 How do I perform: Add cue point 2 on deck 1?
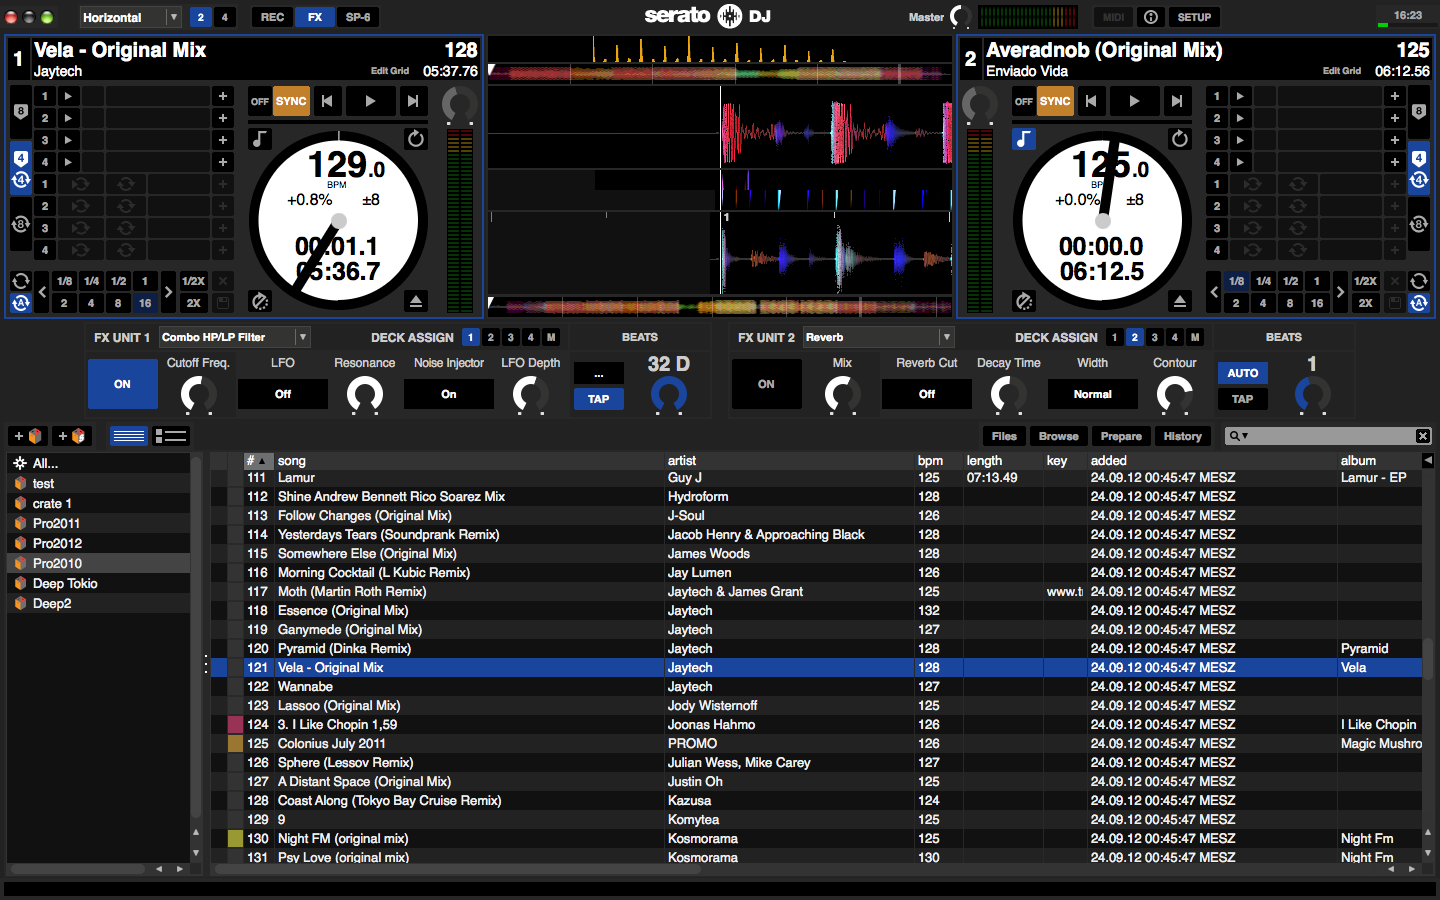coord(223,118)
